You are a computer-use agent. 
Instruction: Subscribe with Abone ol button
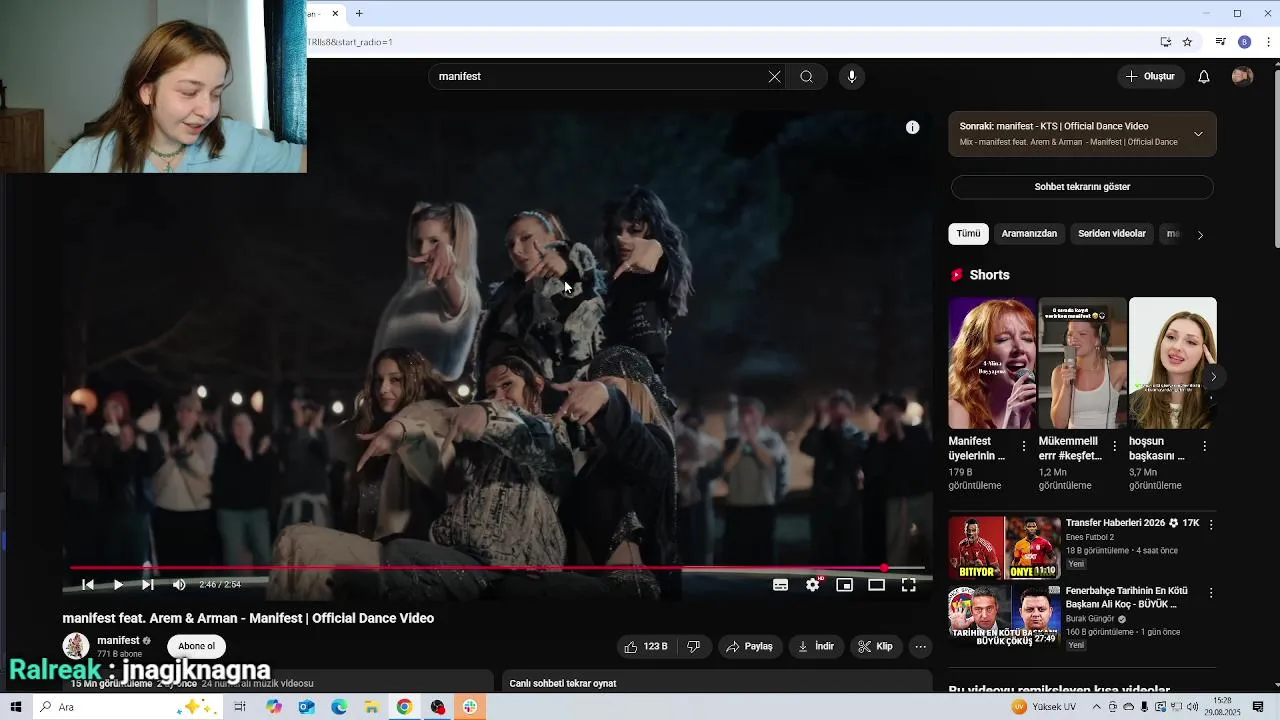coord(196,646)
